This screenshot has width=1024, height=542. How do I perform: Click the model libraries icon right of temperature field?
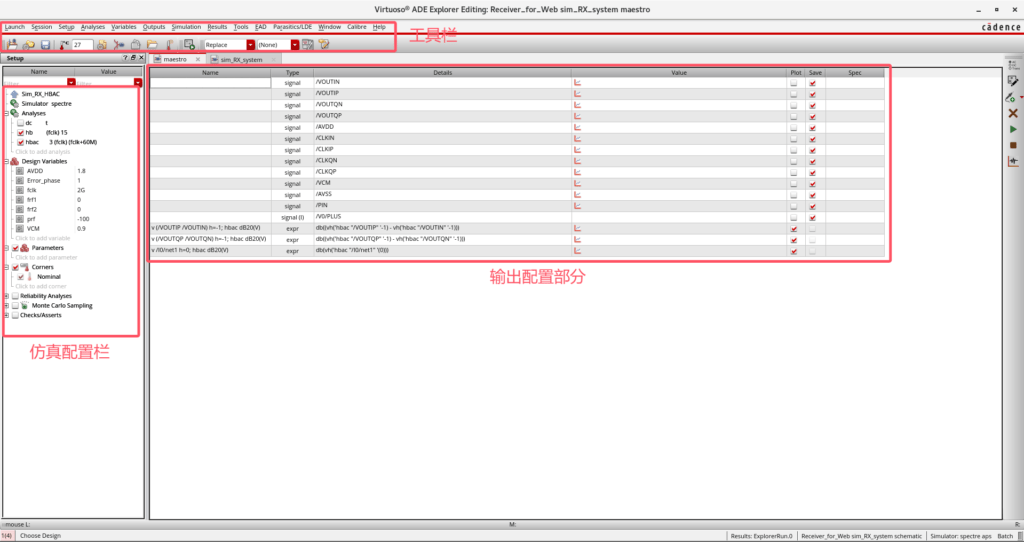coord(103,45)
